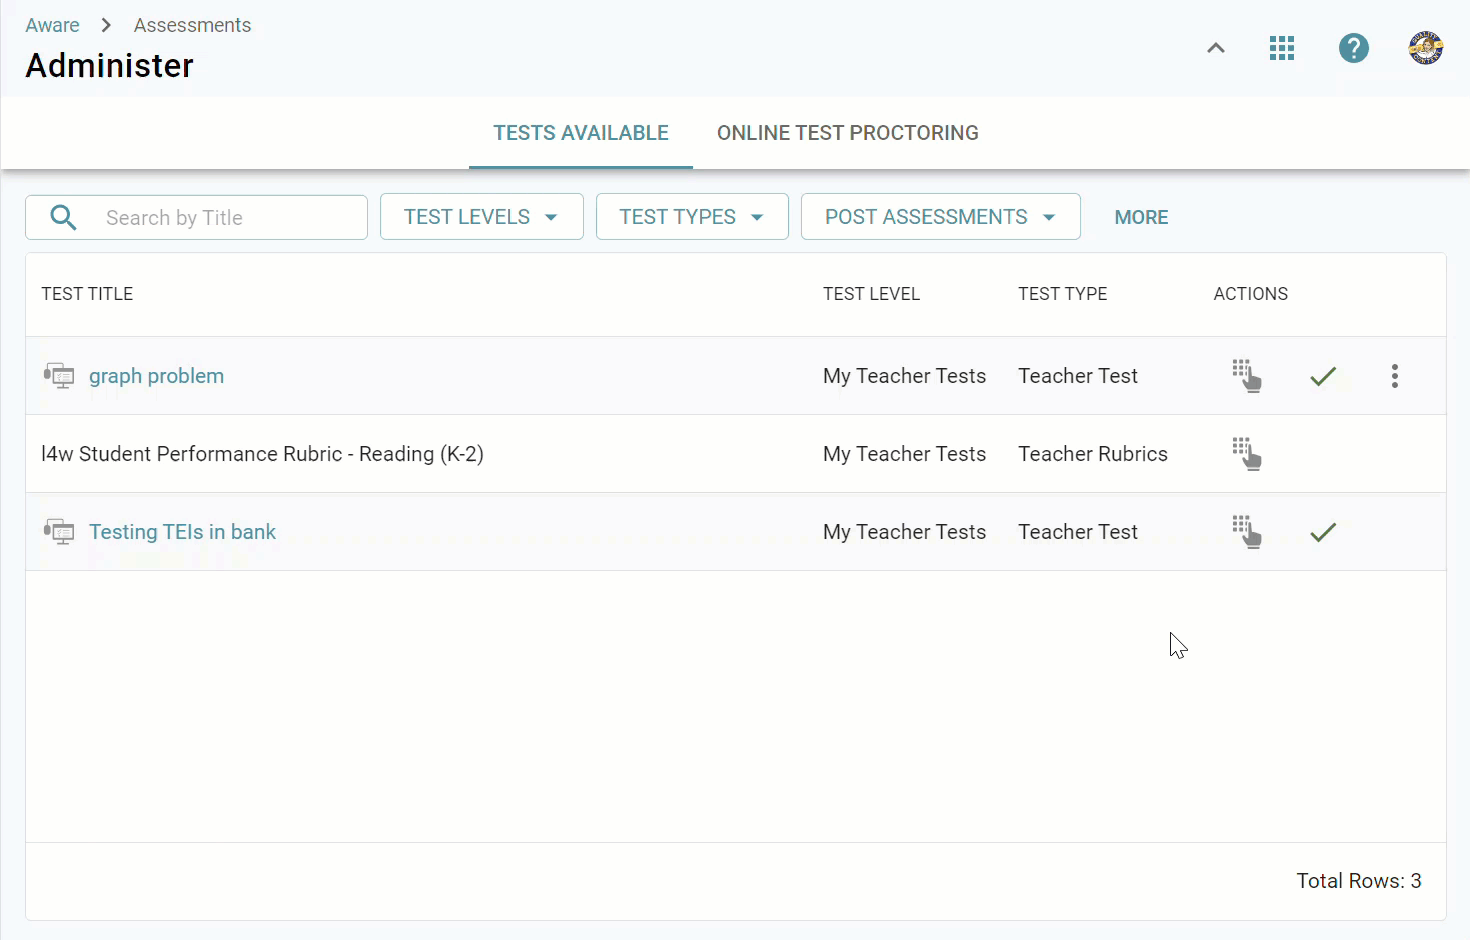Click the Administer page heading
The height and width of the screenshot is (940, 1470).
[x=109, y=66]
